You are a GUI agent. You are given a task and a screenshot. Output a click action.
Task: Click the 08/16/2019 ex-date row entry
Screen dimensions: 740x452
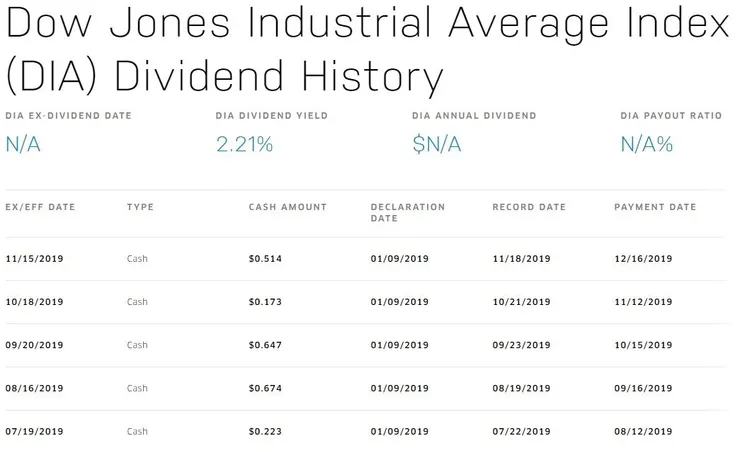pos(34,388)
